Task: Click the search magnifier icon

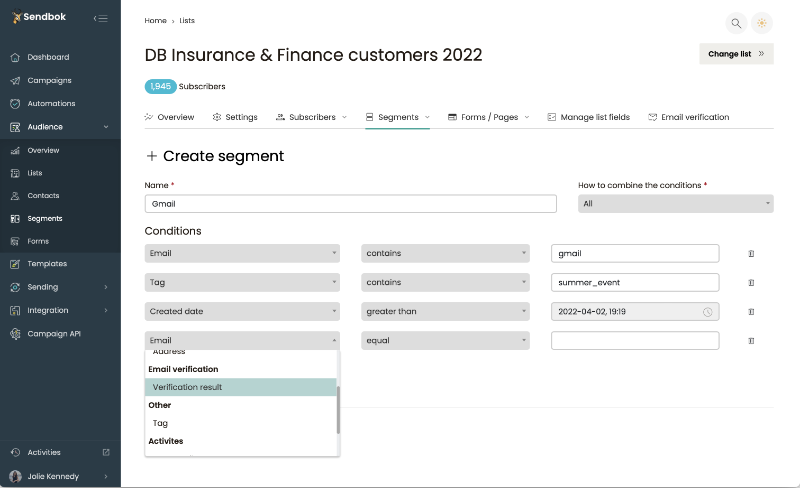Action: coord(736,23)
